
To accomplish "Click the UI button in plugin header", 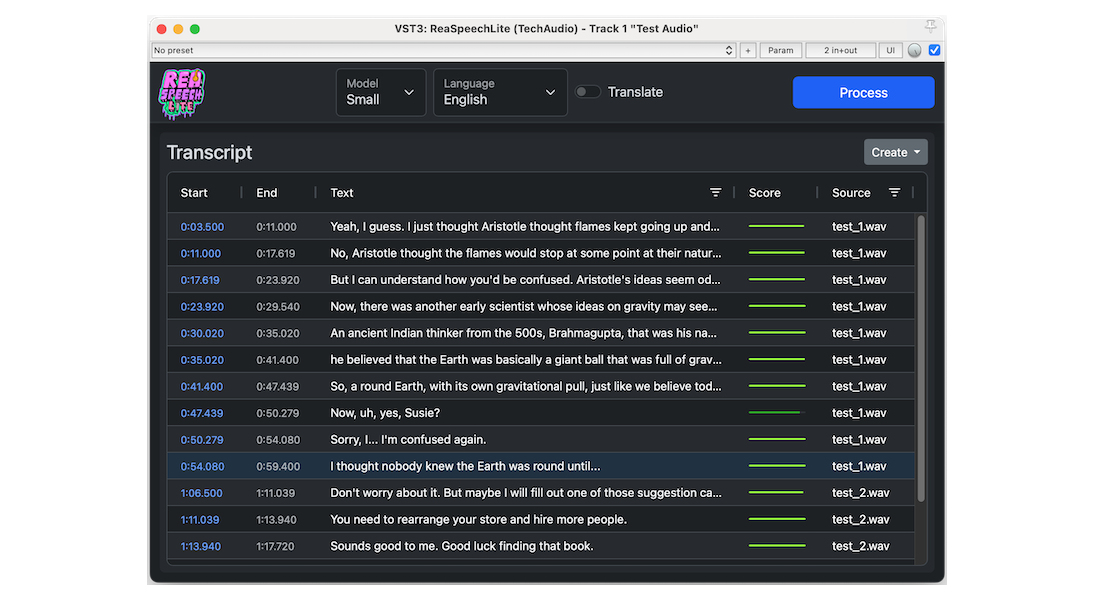I will click(890, 50).
